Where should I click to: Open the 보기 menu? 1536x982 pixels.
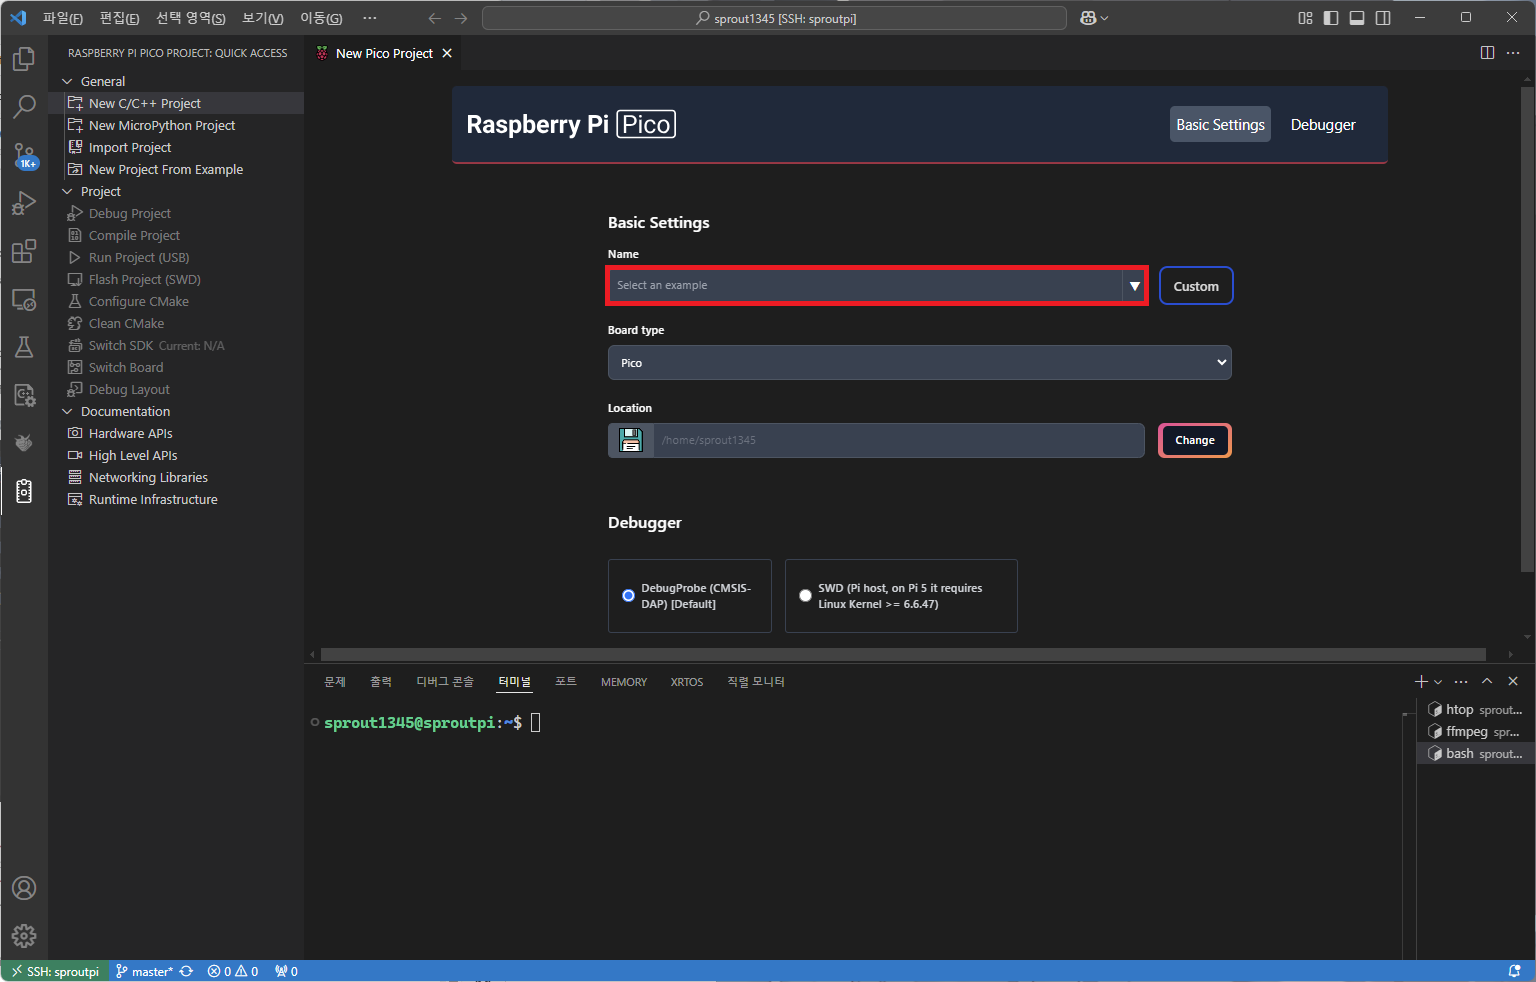[263, 18]
